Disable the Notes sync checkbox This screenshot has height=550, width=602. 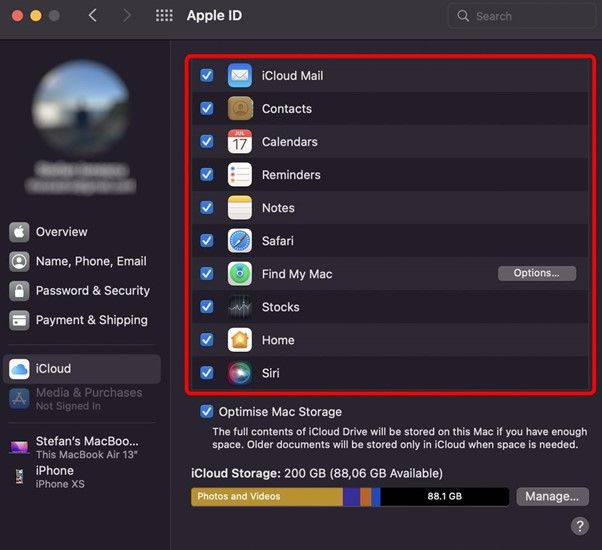207,208
